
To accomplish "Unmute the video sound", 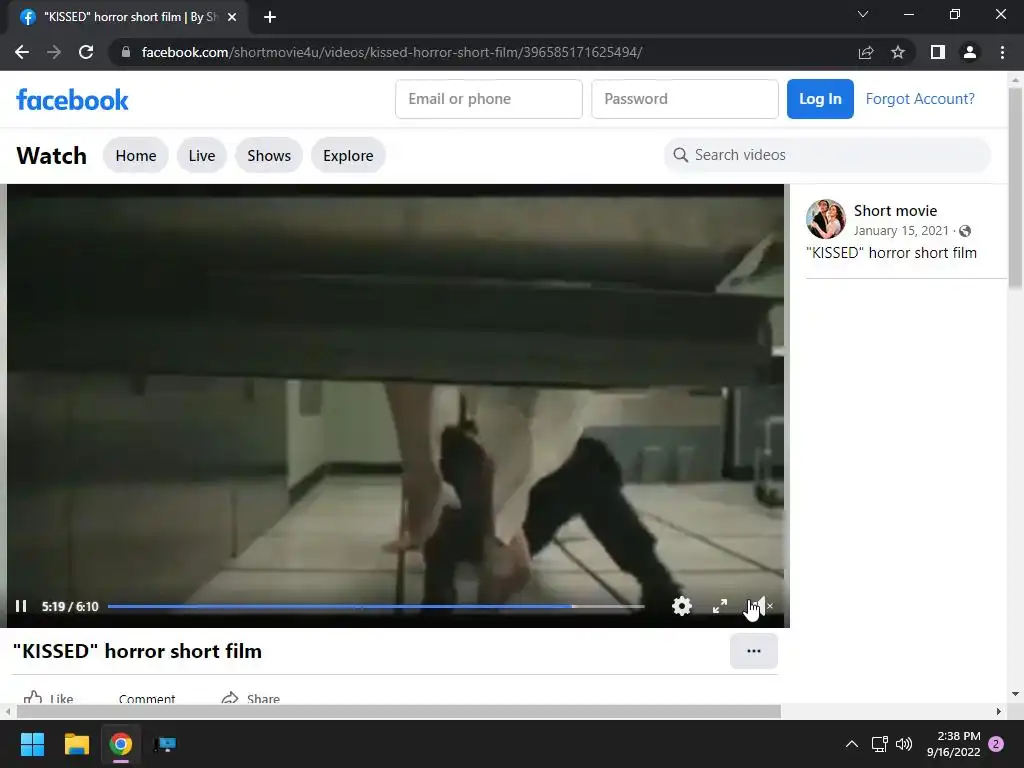I will [760, 606].
